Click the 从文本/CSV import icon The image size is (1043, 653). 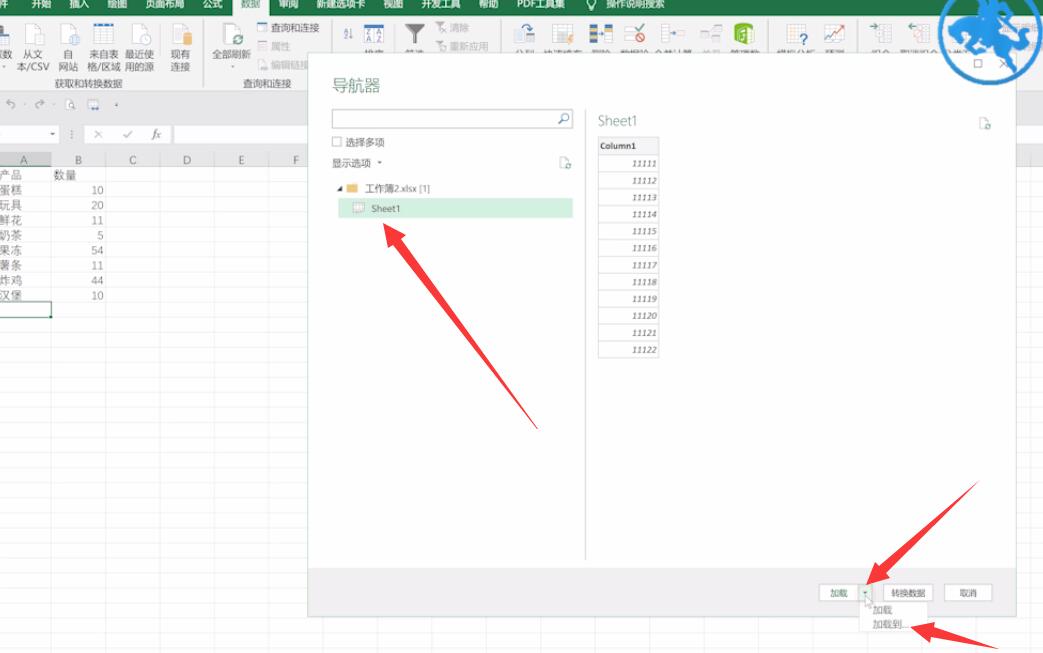(33, 35)
